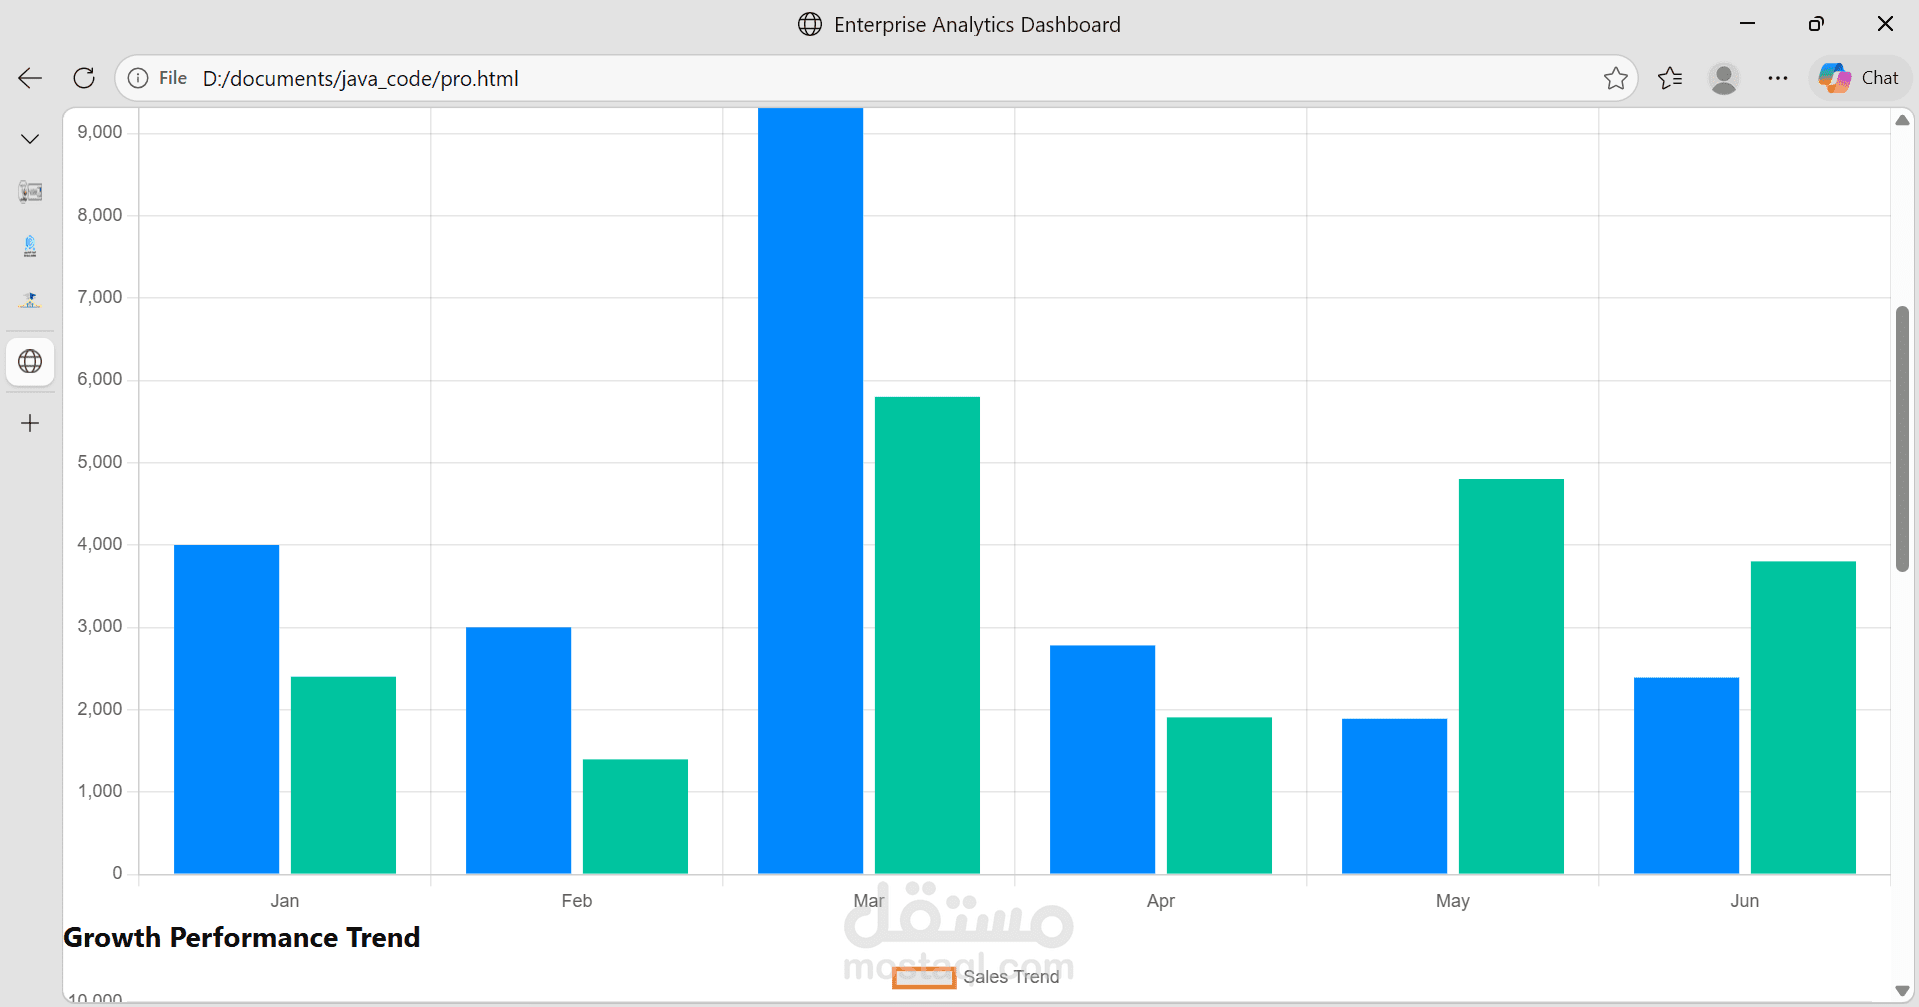Screen dimensions: 1919x1007
Task: Click the May axis label
Action: (1453, 901)
